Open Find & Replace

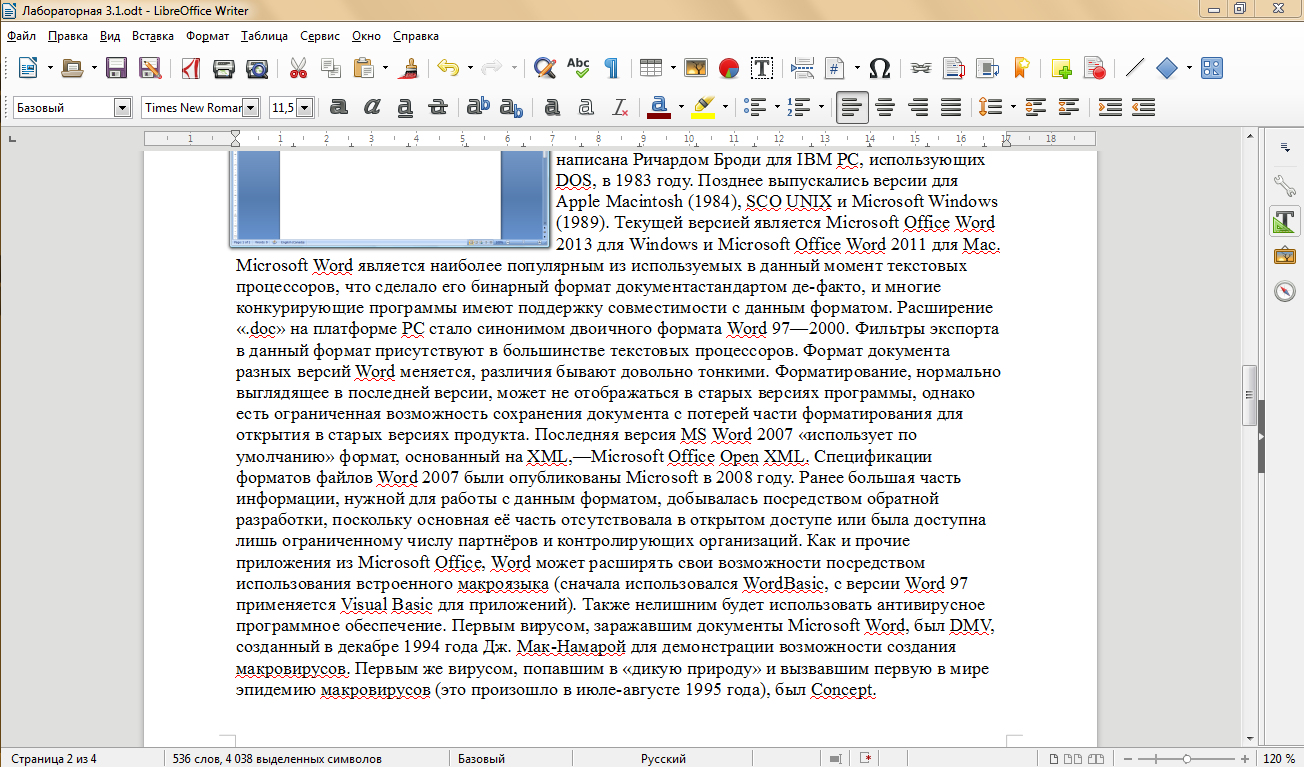544,68
